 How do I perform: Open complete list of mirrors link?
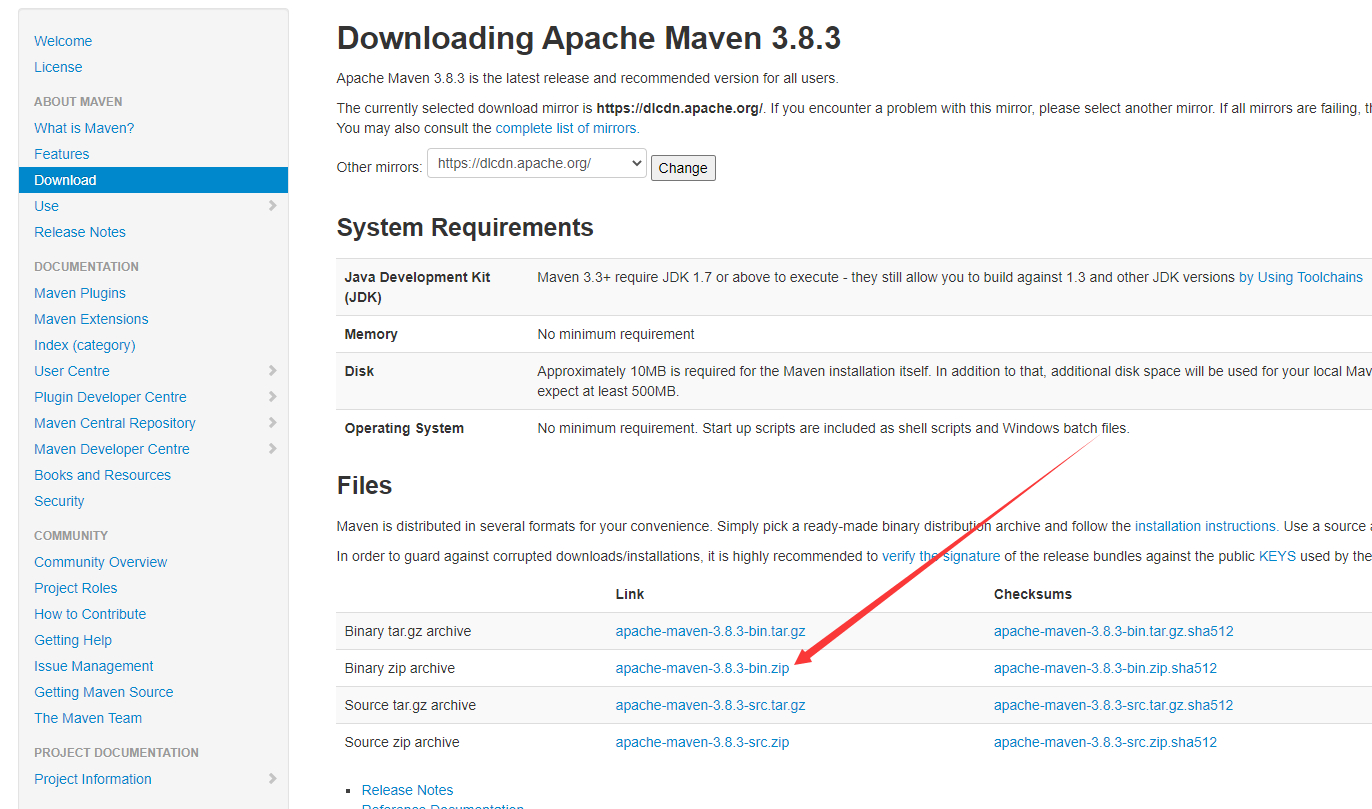(x=567, y=128)
